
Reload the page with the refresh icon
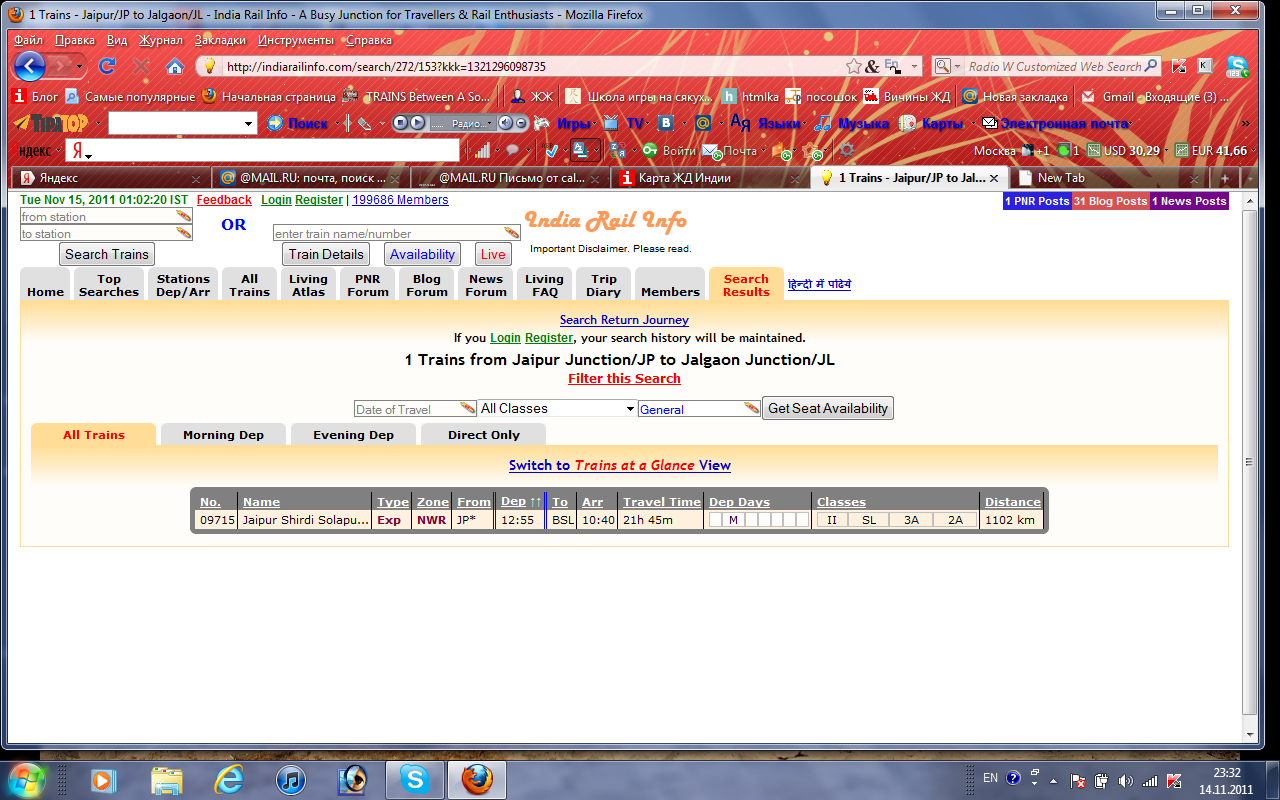(x=107, y=67)
